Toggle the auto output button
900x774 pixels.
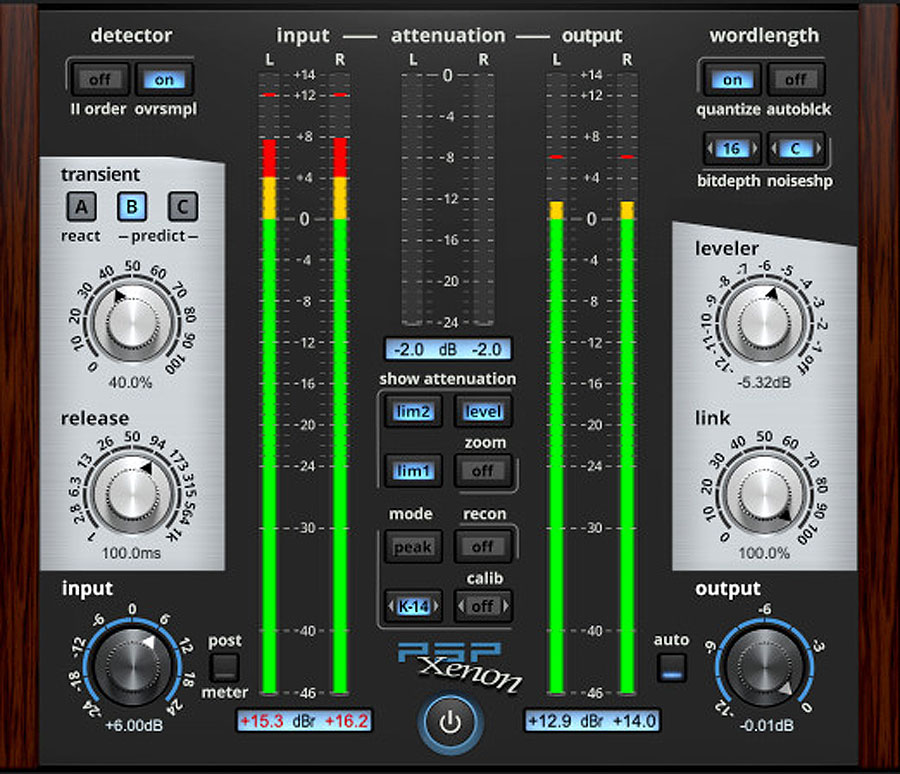click(x=672, y=667)
